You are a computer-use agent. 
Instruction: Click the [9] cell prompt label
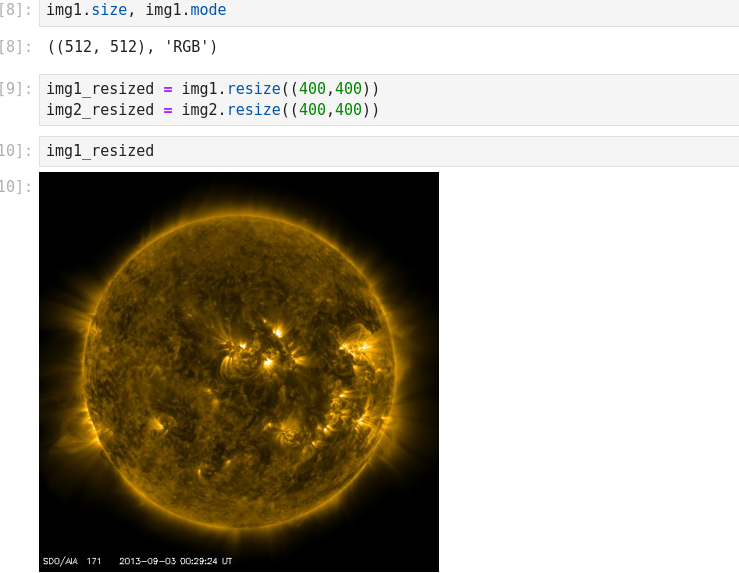click(16, 87)
